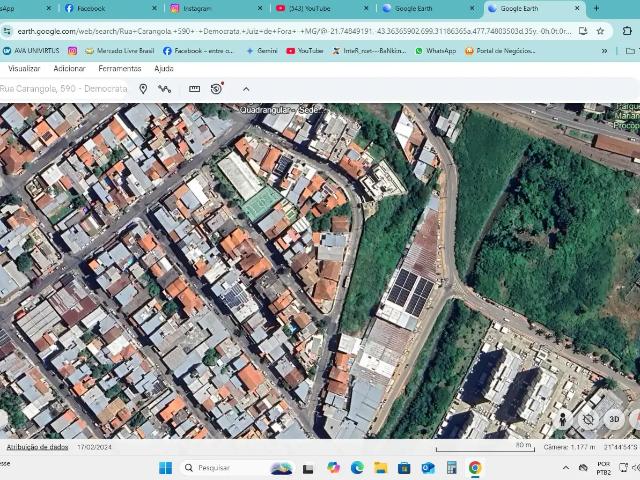640x480 pixels.
Task: Close the active Google Earth tab
Action: tap(577, 8)
